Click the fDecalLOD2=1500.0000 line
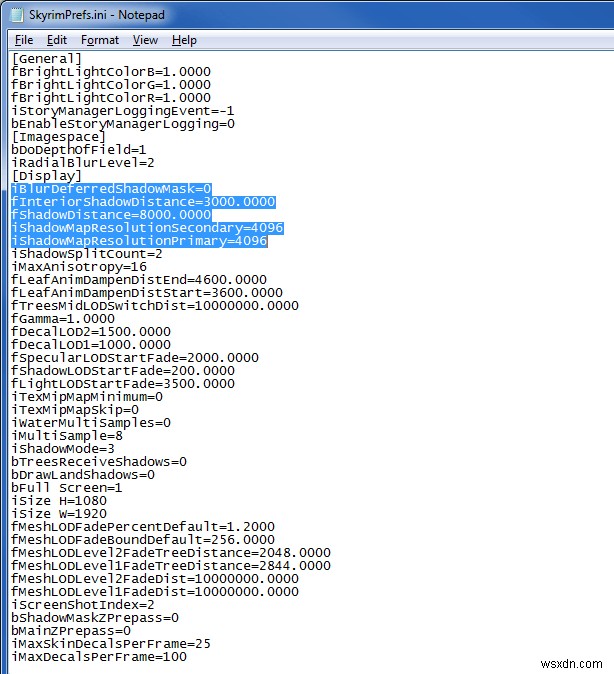Screen dimensions: 614x674 [91, 332]
